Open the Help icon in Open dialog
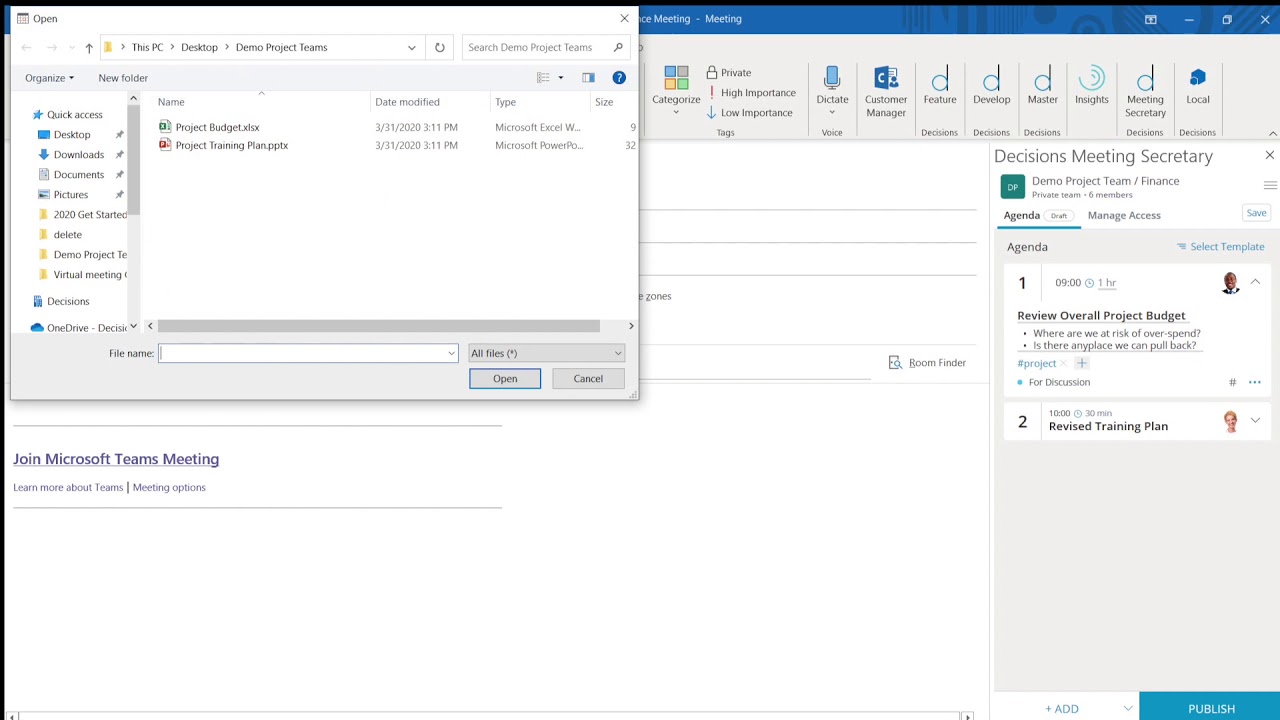 click(x=619, y=77)
